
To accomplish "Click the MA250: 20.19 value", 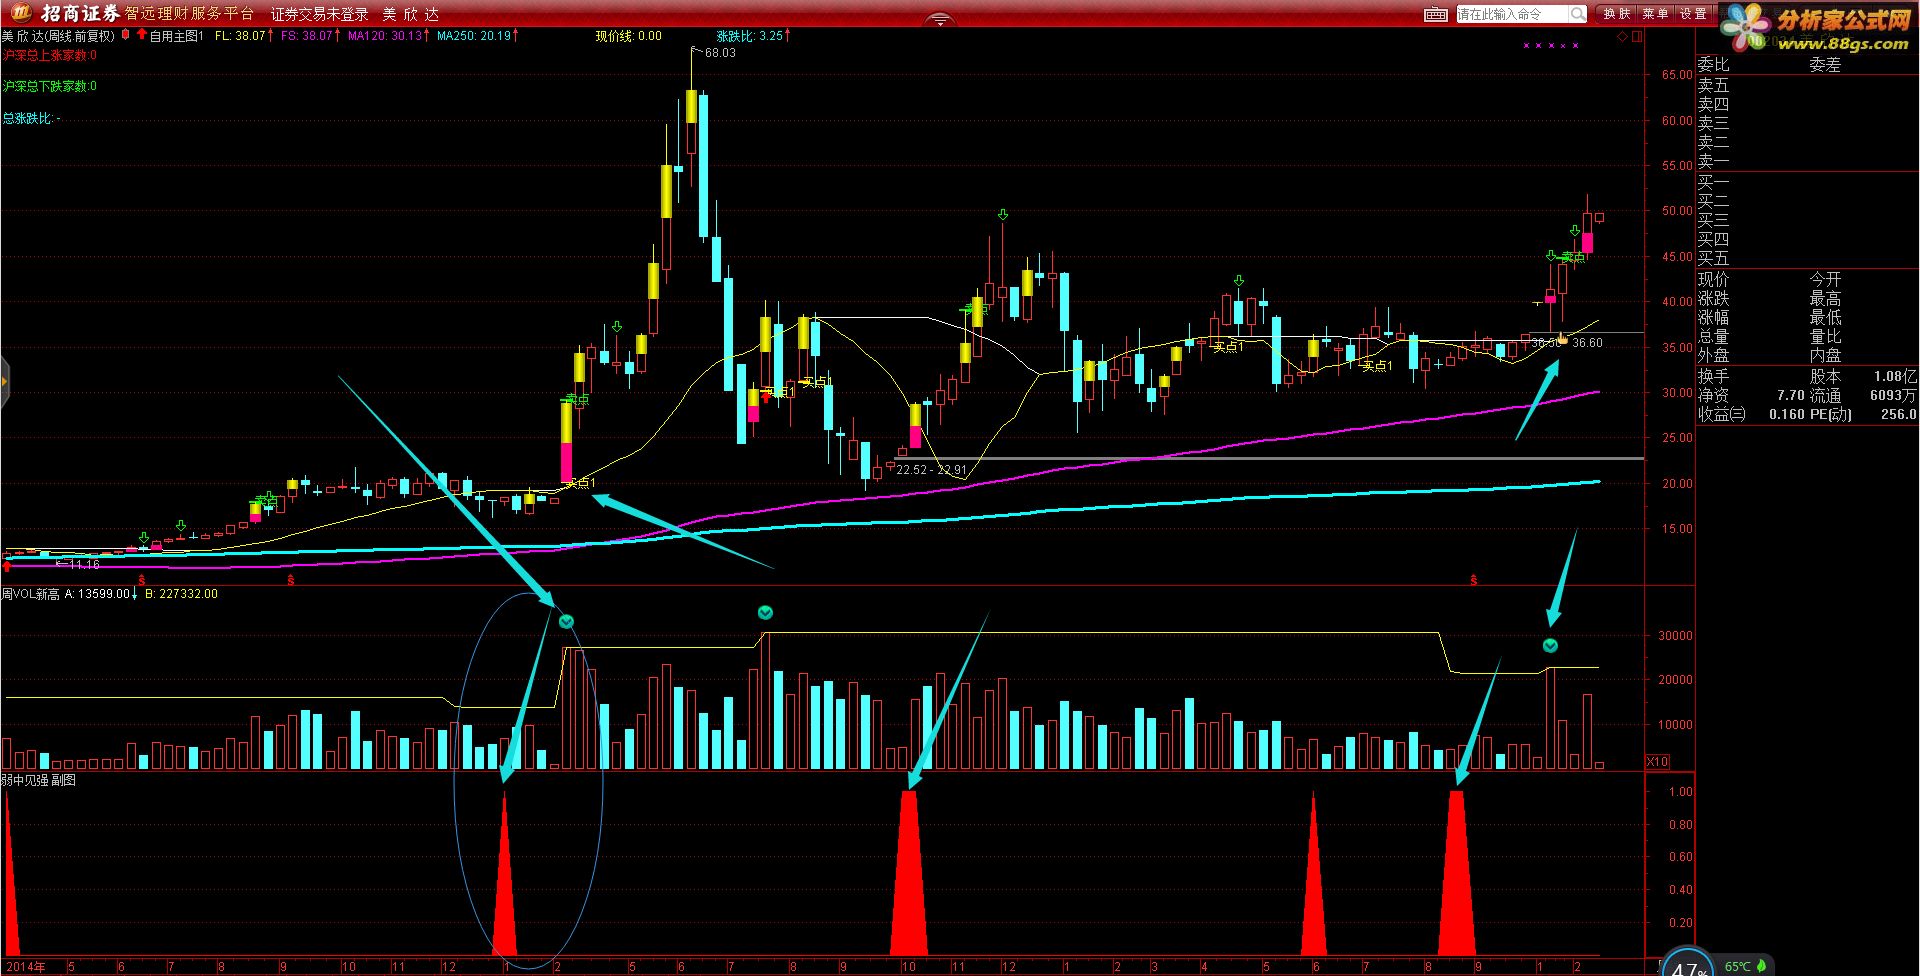I will [476, 36].
